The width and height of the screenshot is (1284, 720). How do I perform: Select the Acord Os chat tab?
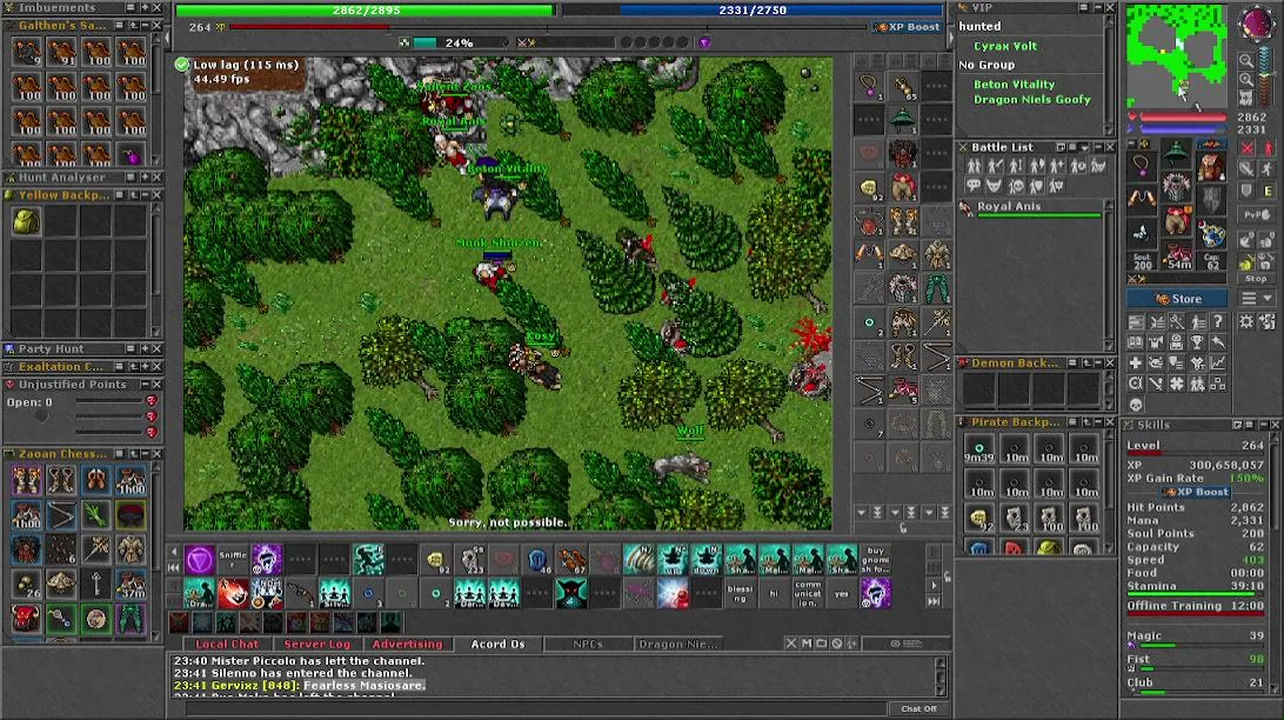[x=497, y=644]
